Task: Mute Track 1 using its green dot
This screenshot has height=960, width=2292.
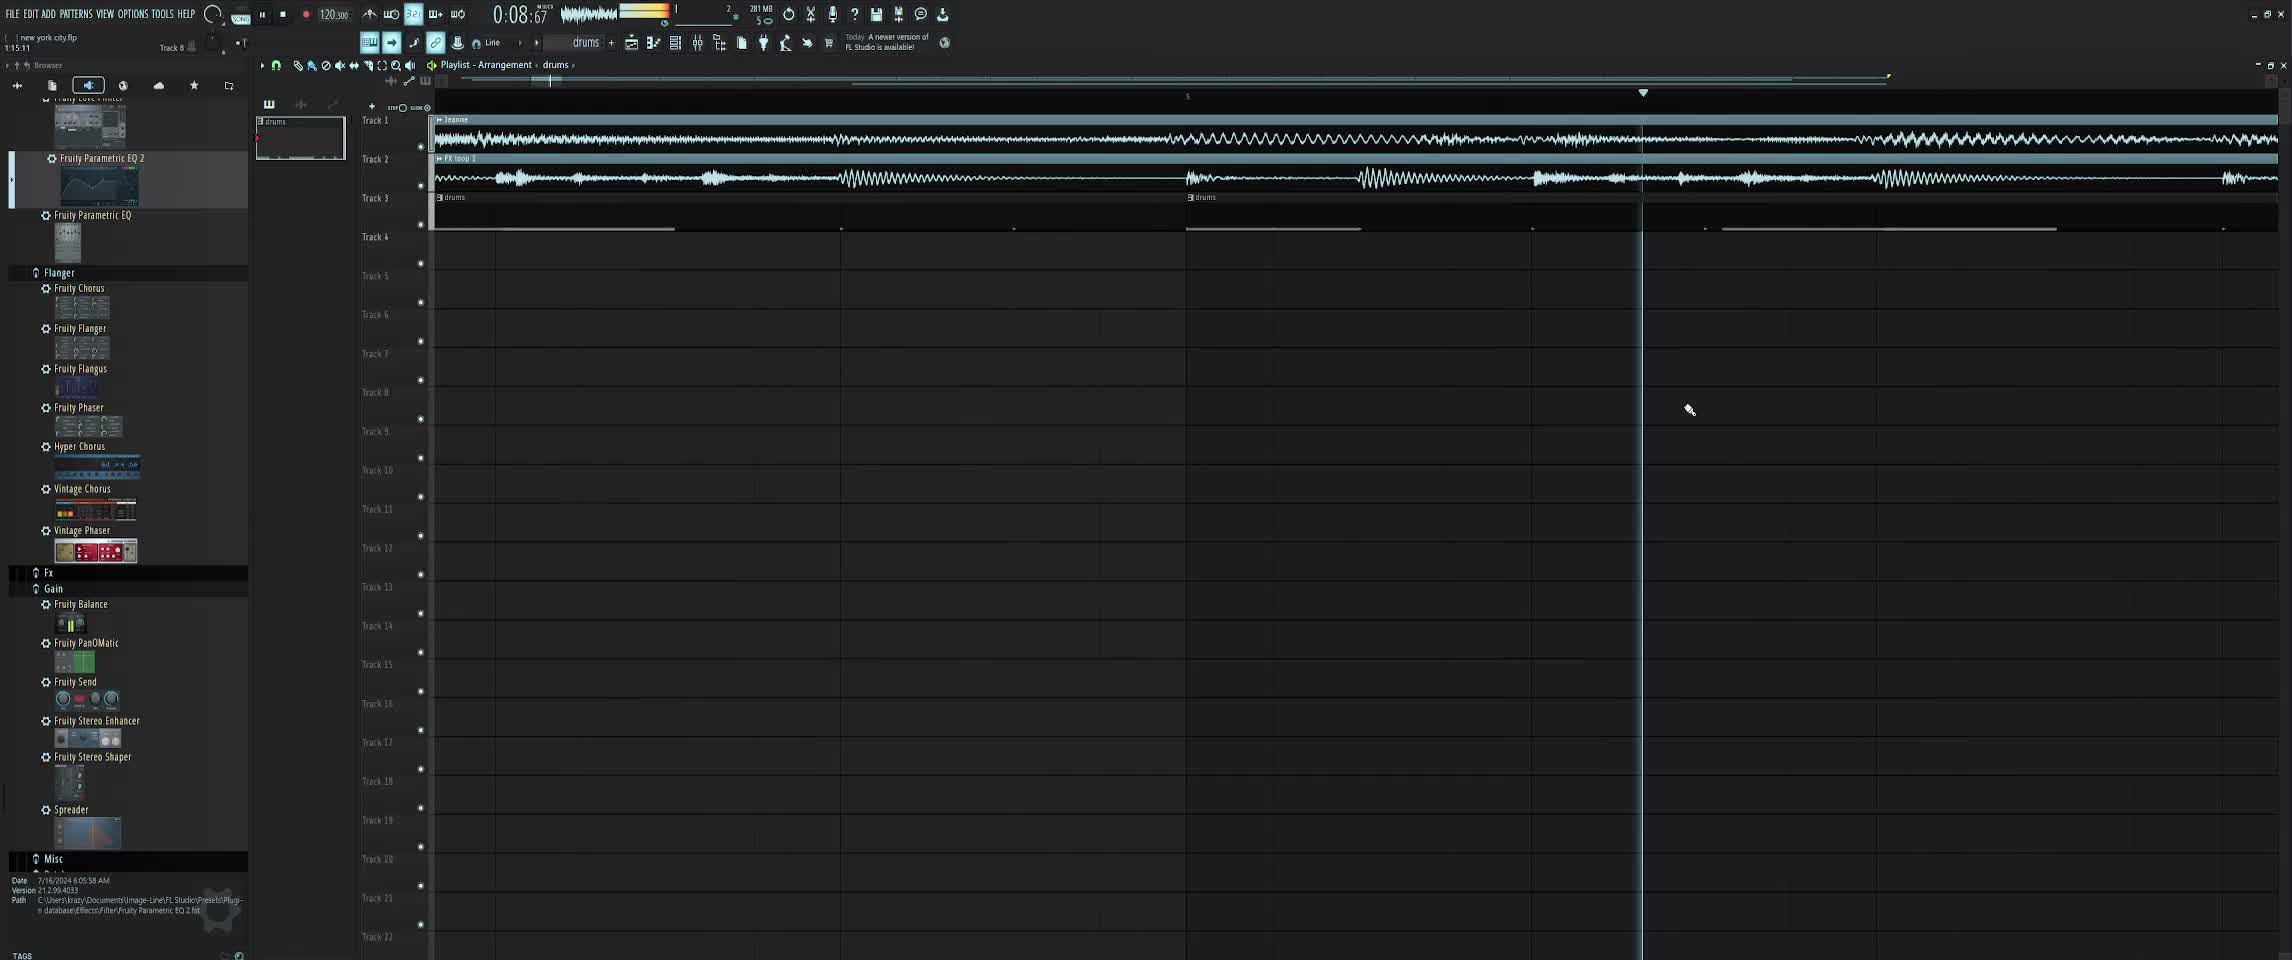Action: 421,146
